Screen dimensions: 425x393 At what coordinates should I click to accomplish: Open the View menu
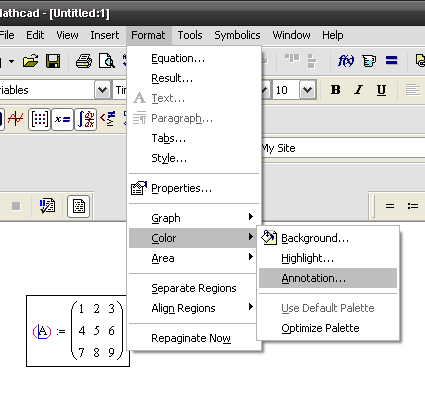pos(67,35)
